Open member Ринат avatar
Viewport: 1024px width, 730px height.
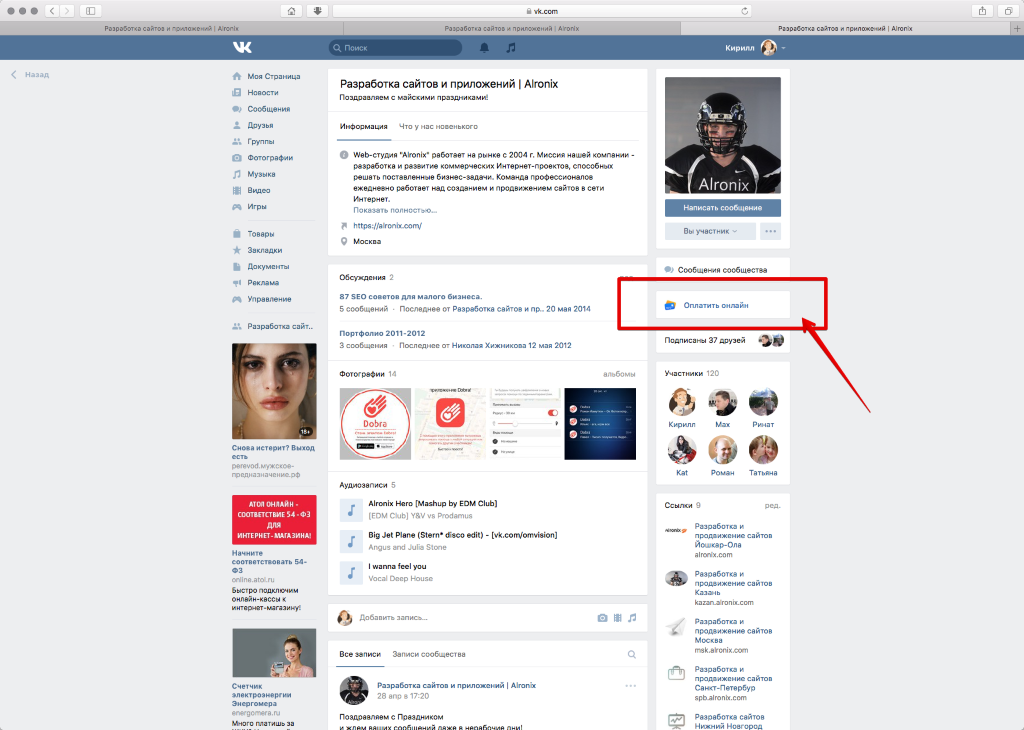[x=763, y=402]
